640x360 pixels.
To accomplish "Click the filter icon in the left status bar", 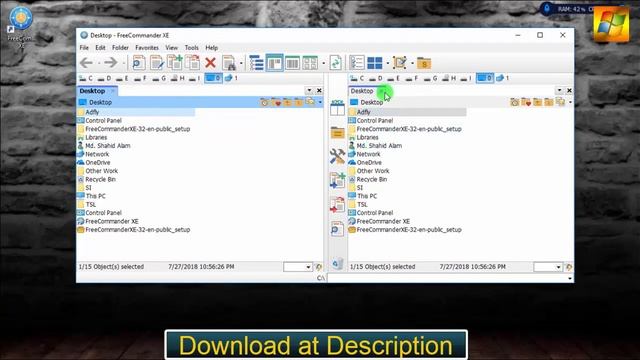I will [318, 267].
